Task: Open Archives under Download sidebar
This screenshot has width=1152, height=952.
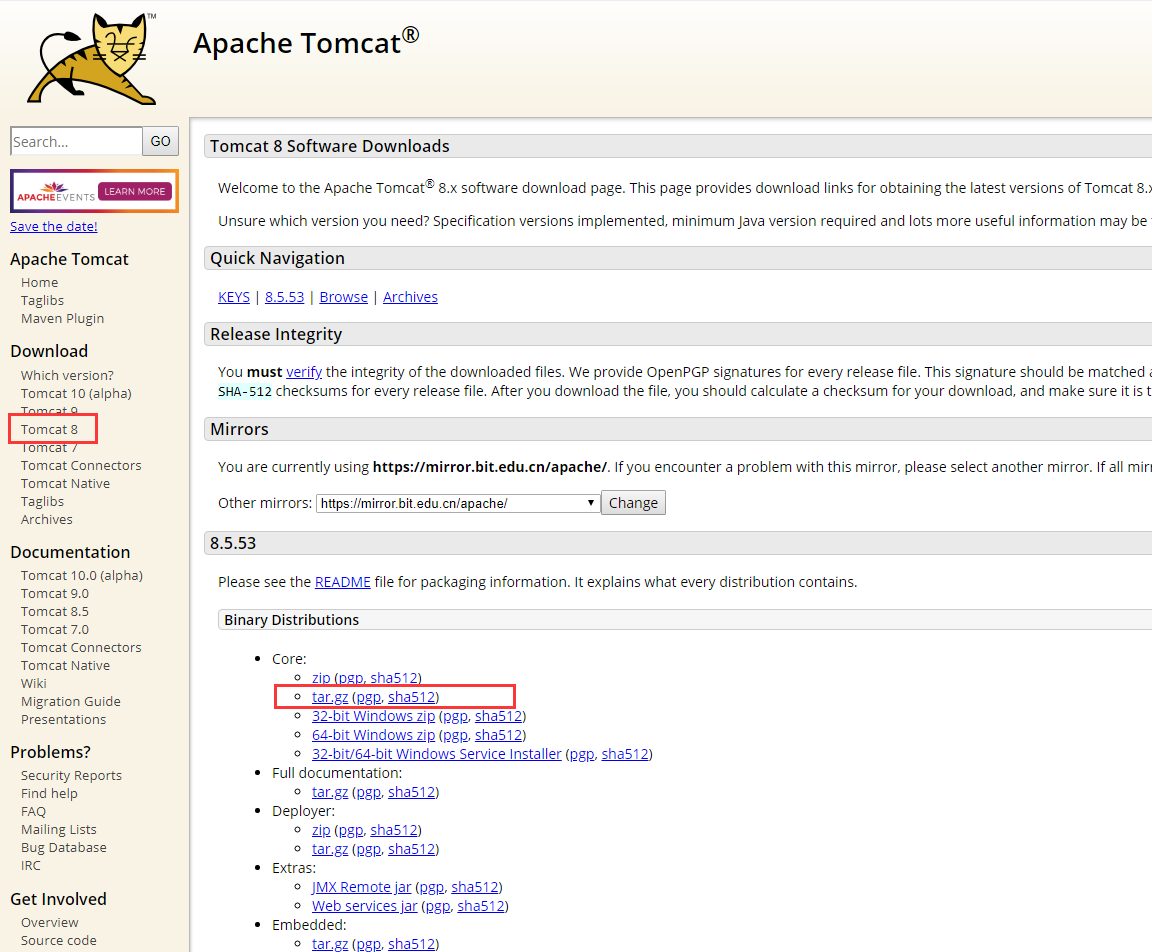Action: 47,519
